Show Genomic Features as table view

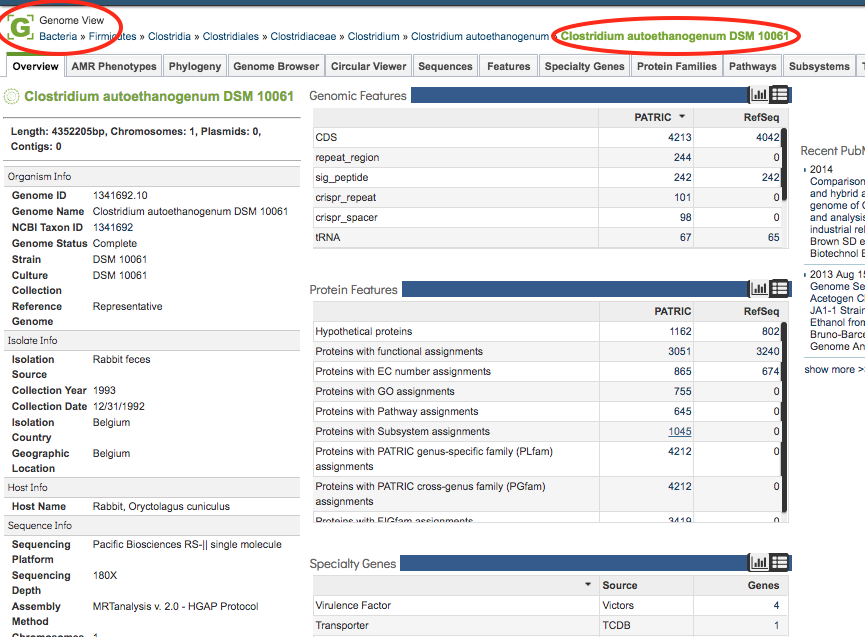click(x=779, y=95)
